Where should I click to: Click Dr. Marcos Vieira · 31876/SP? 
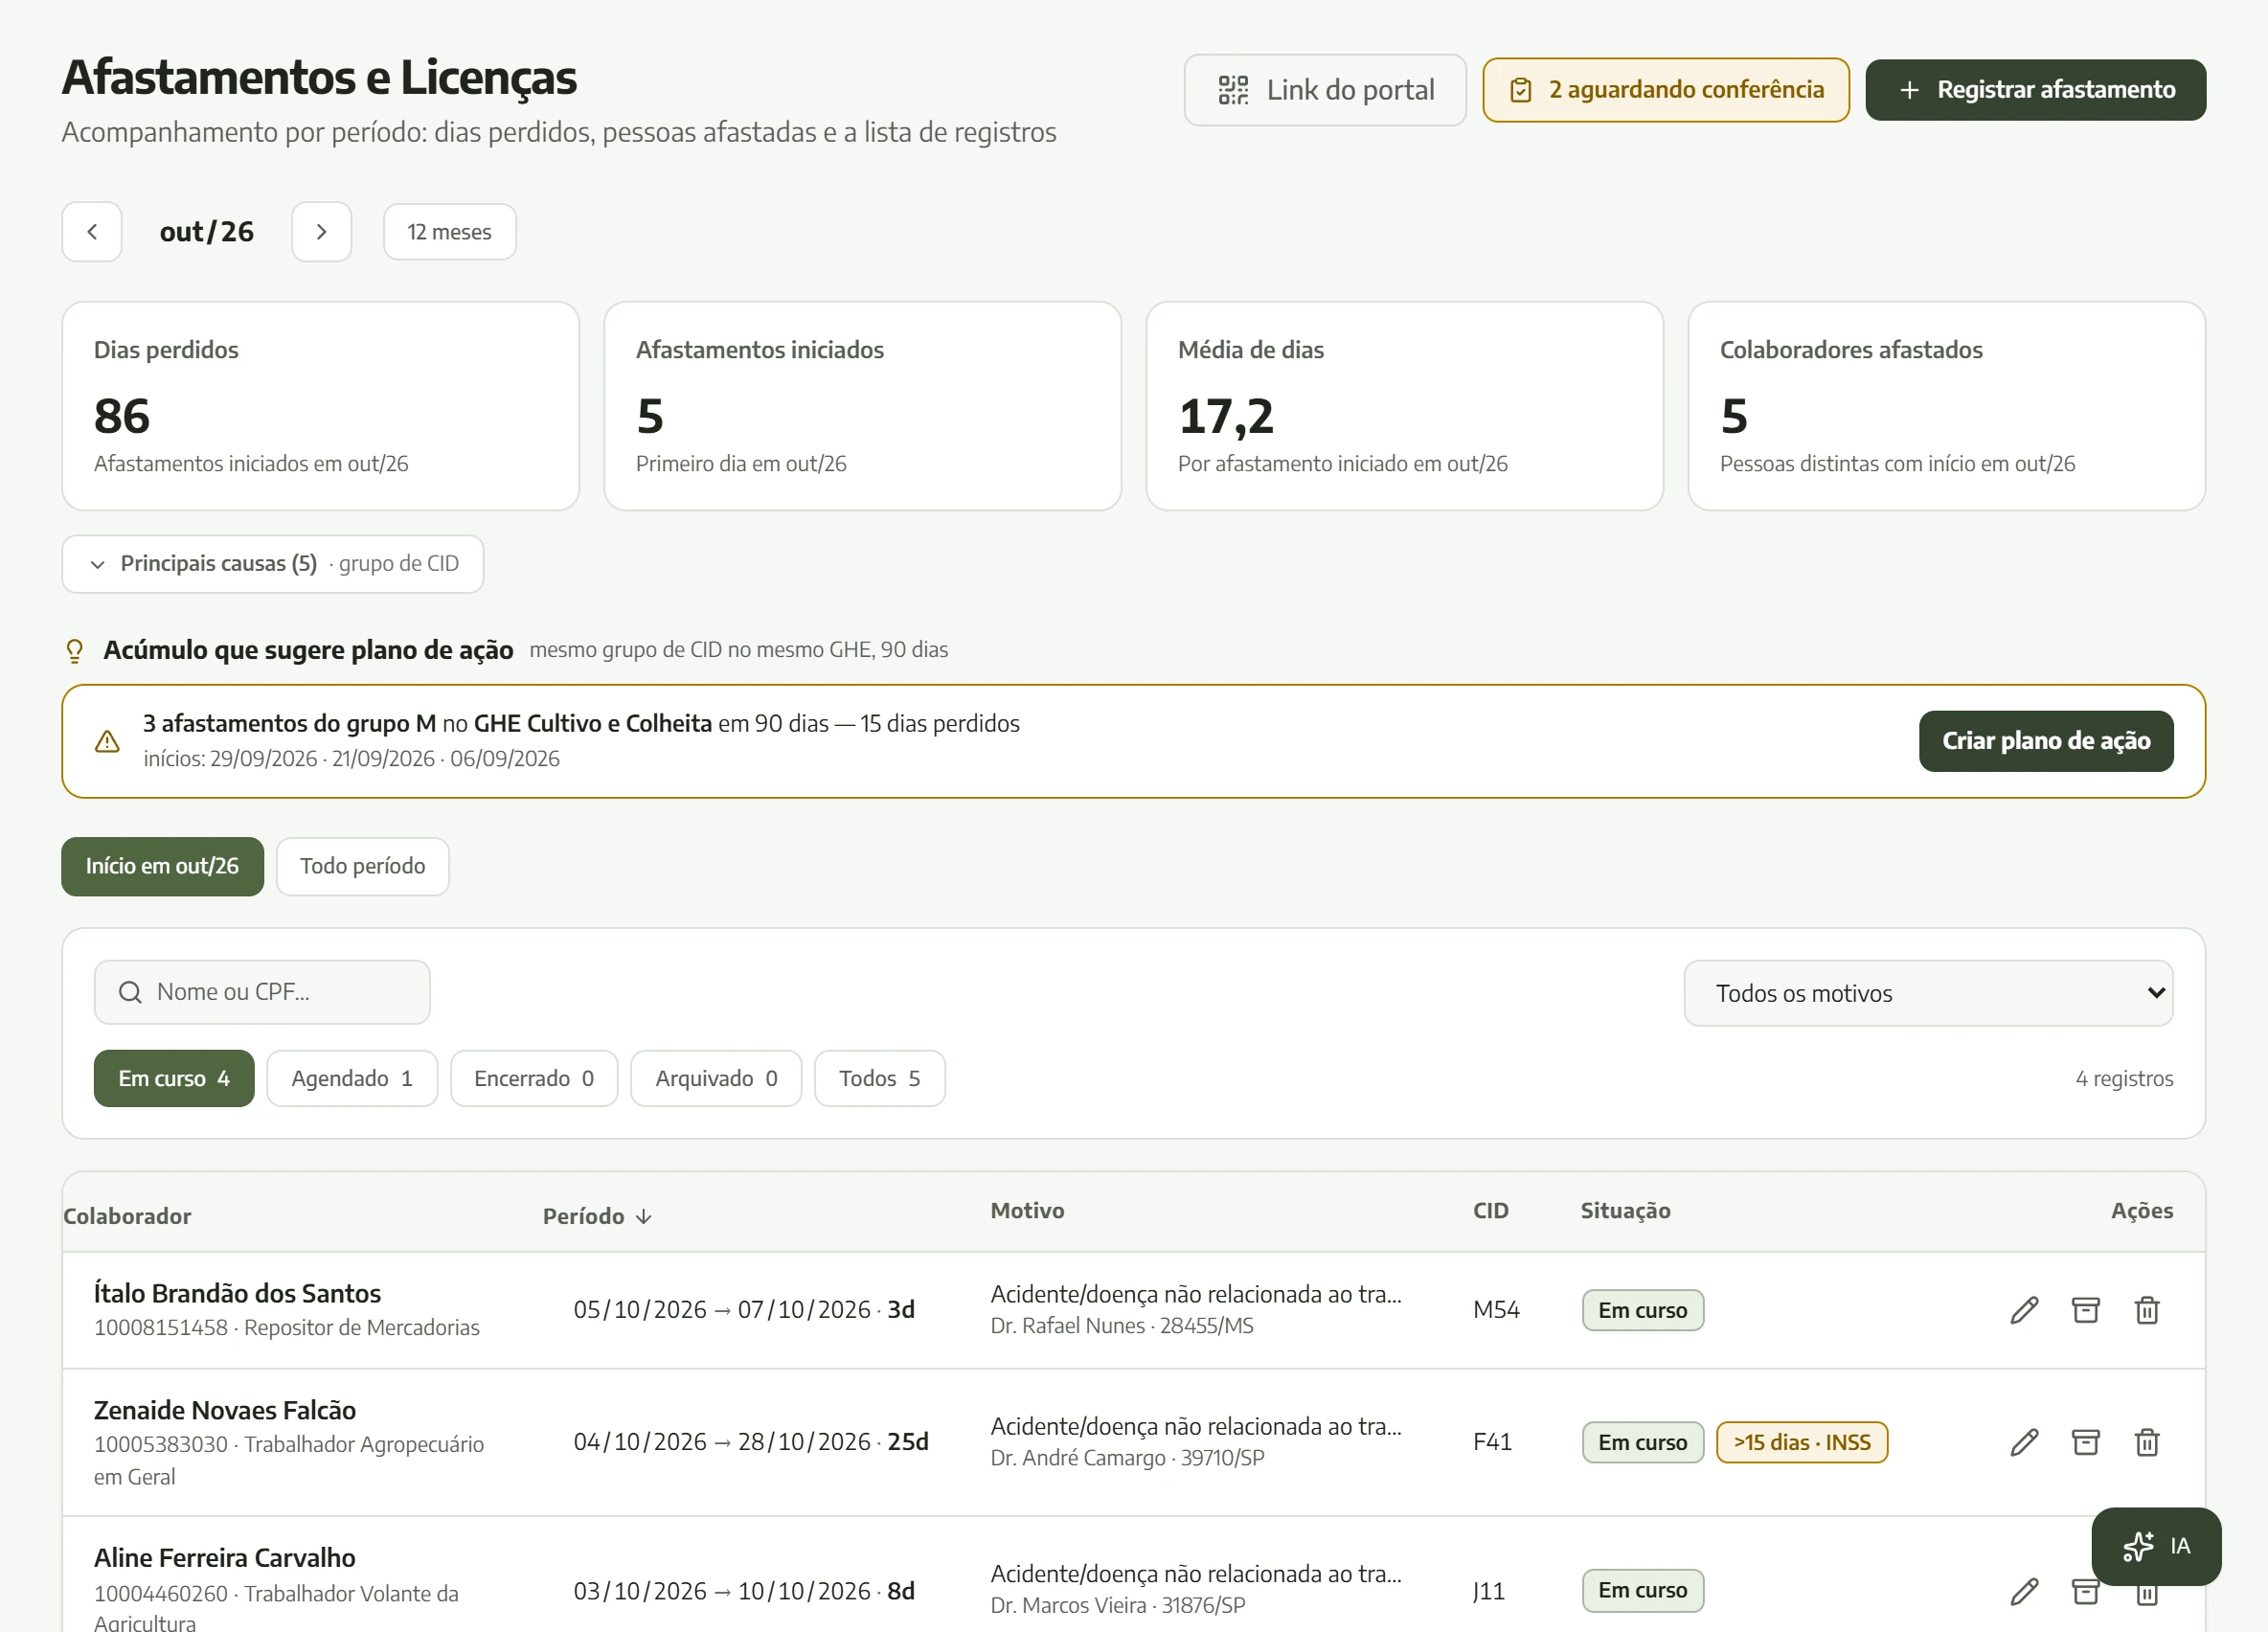coord(1118,1606)
